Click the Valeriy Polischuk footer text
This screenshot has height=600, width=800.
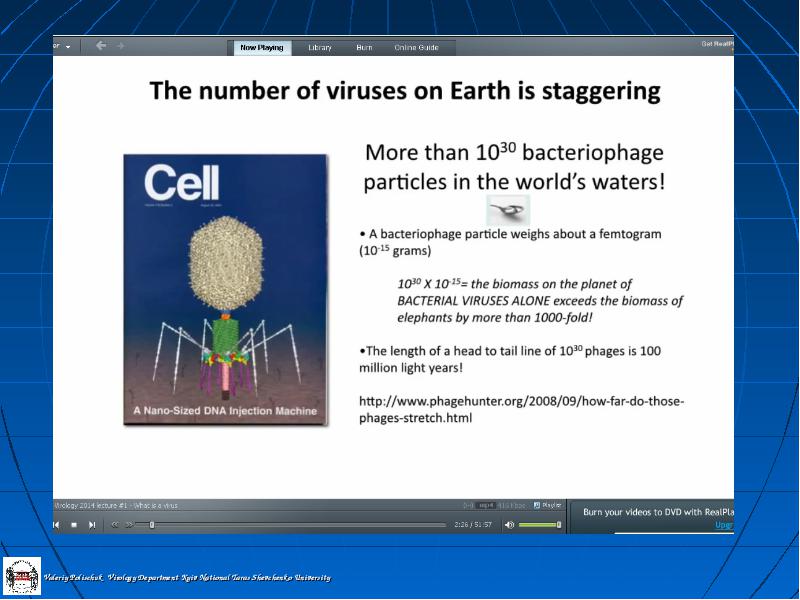(187, 578)
